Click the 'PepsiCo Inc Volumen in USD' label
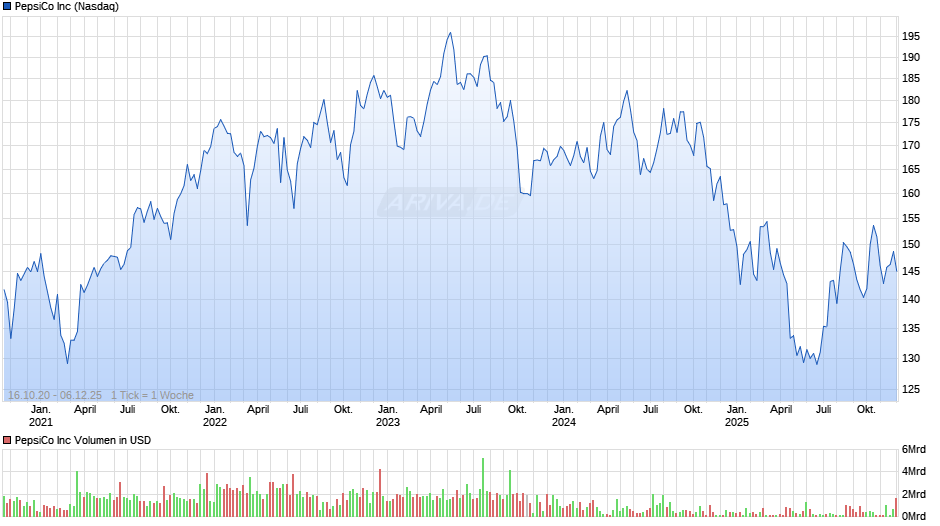Screen dimensions: 940x526 coord(83,440)
